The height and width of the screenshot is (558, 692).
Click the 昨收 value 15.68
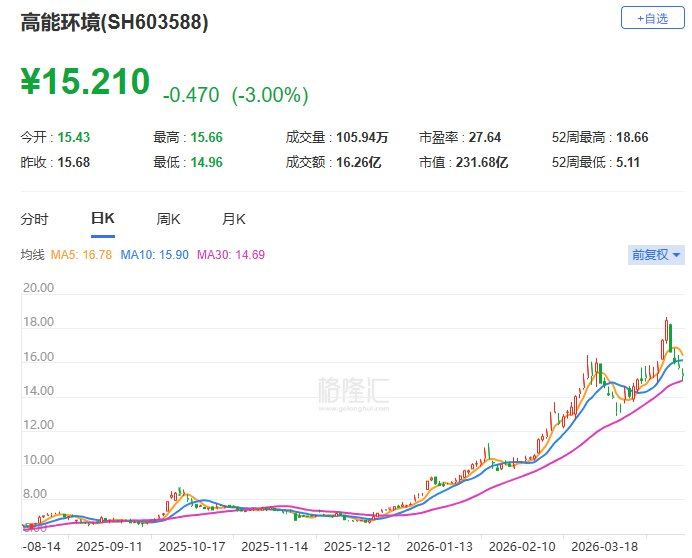[74, 162]
